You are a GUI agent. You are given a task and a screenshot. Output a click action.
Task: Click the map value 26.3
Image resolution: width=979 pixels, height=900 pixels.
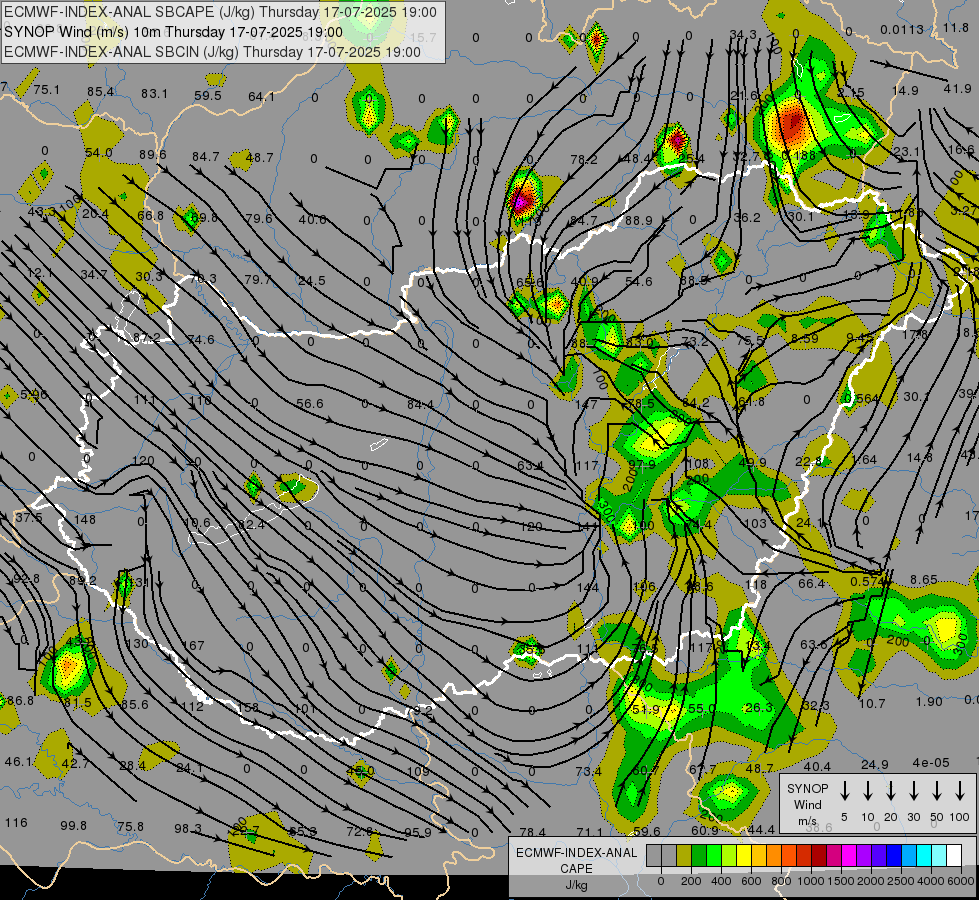759,707
